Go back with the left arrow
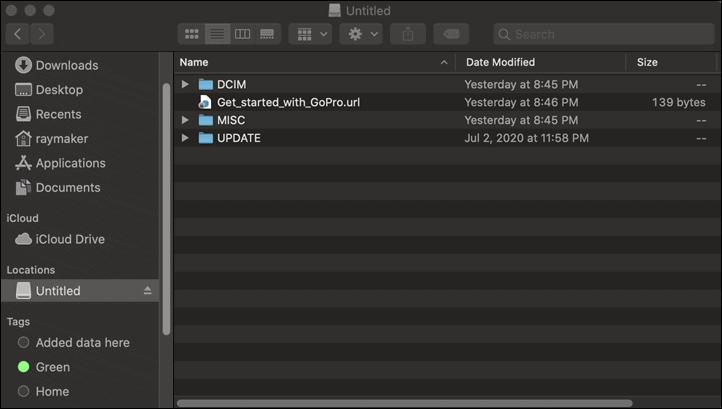Viewport: 722px width, 409px height. 17,34
